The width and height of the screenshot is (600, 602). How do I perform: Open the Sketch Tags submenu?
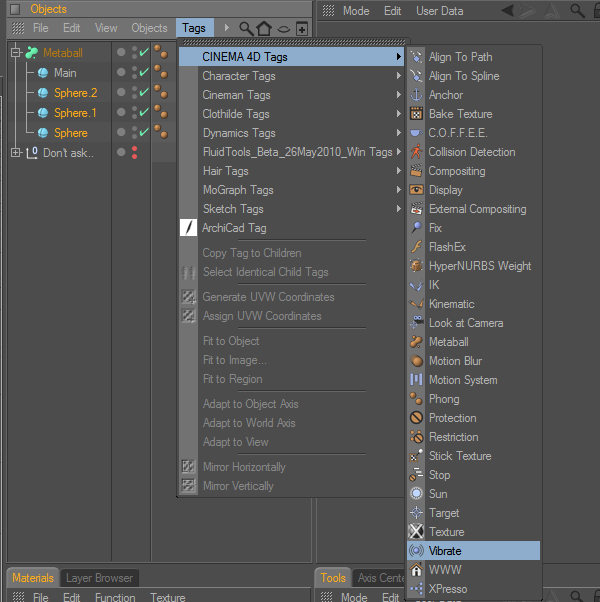point(291,209)
